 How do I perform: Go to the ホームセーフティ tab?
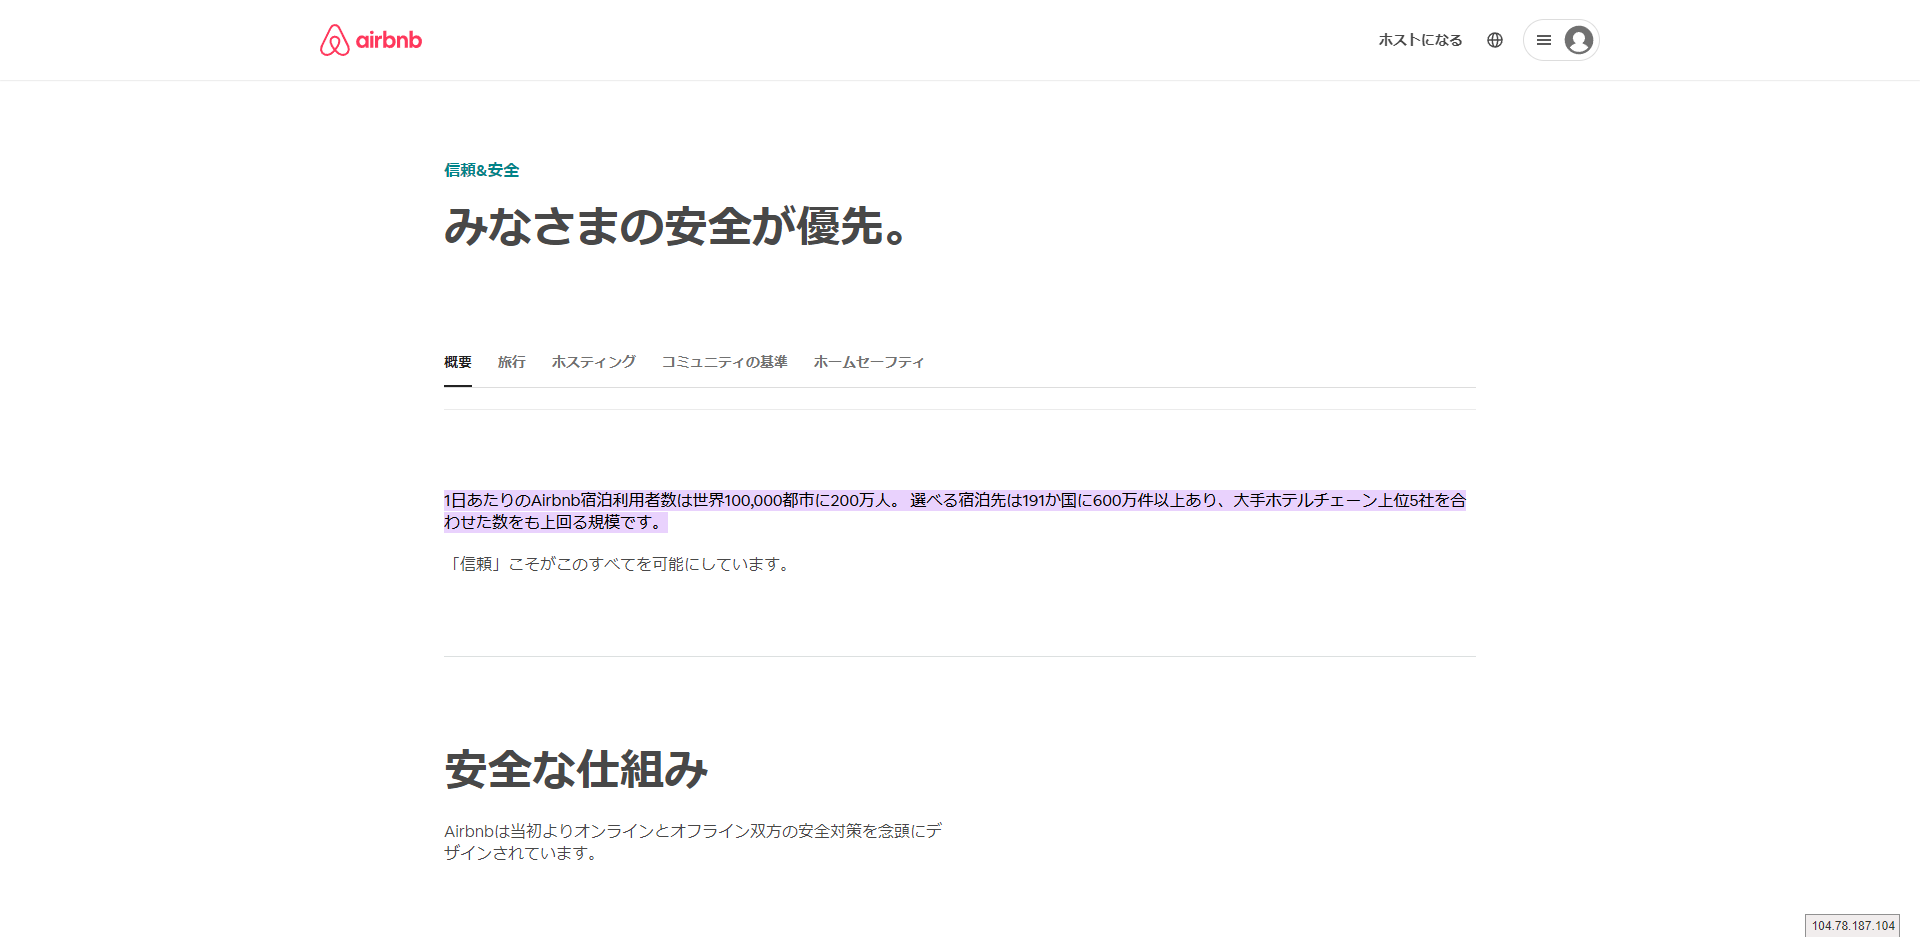click(868, 362)
